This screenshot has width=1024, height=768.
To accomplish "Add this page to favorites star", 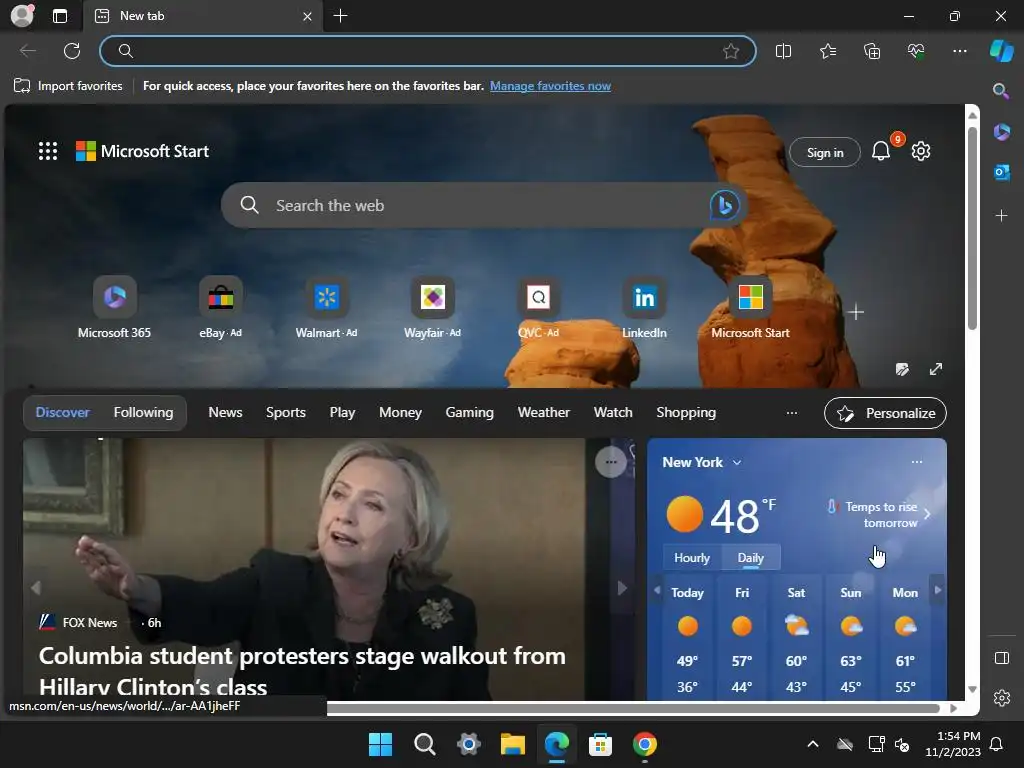I will click(731, 51).
